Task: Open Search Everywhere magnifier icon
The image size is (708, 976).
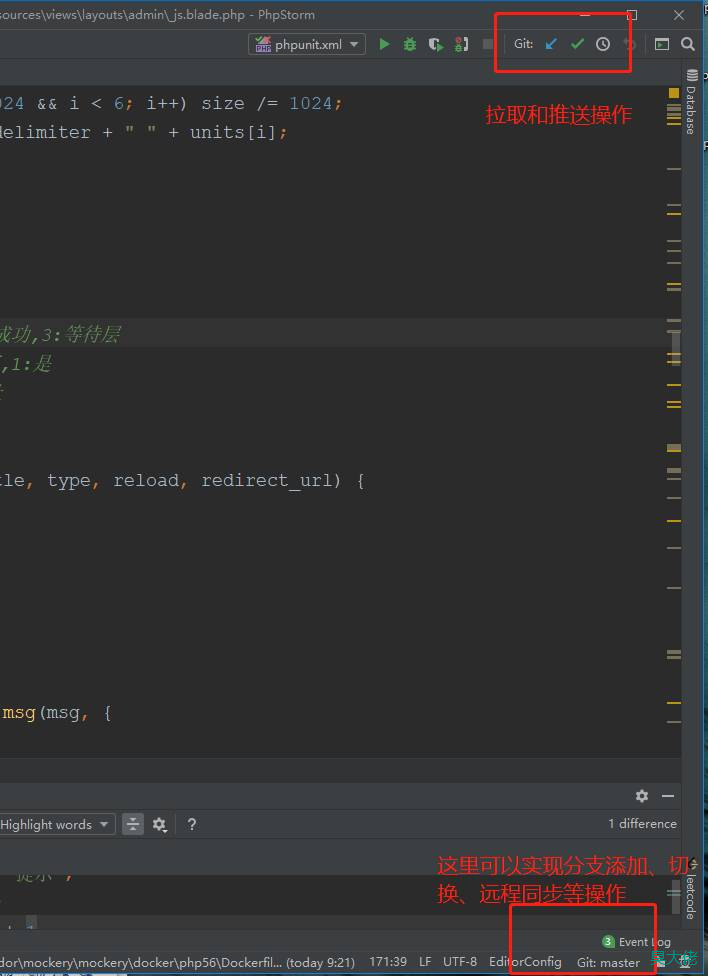Action: tap(687, 44)
